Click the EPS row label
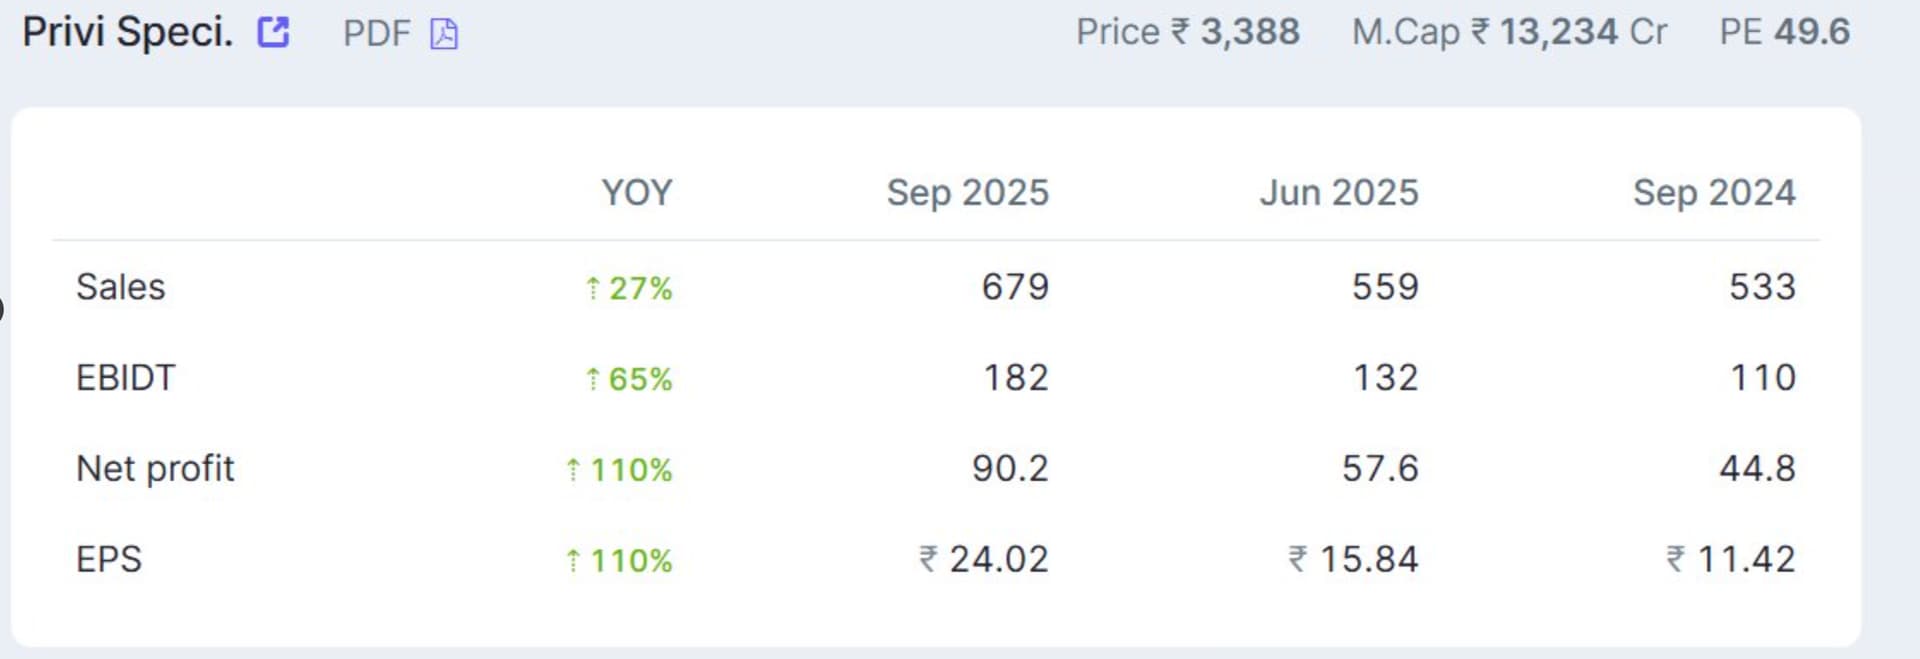Screen dimensions: 1920x659 coord(109,559)
